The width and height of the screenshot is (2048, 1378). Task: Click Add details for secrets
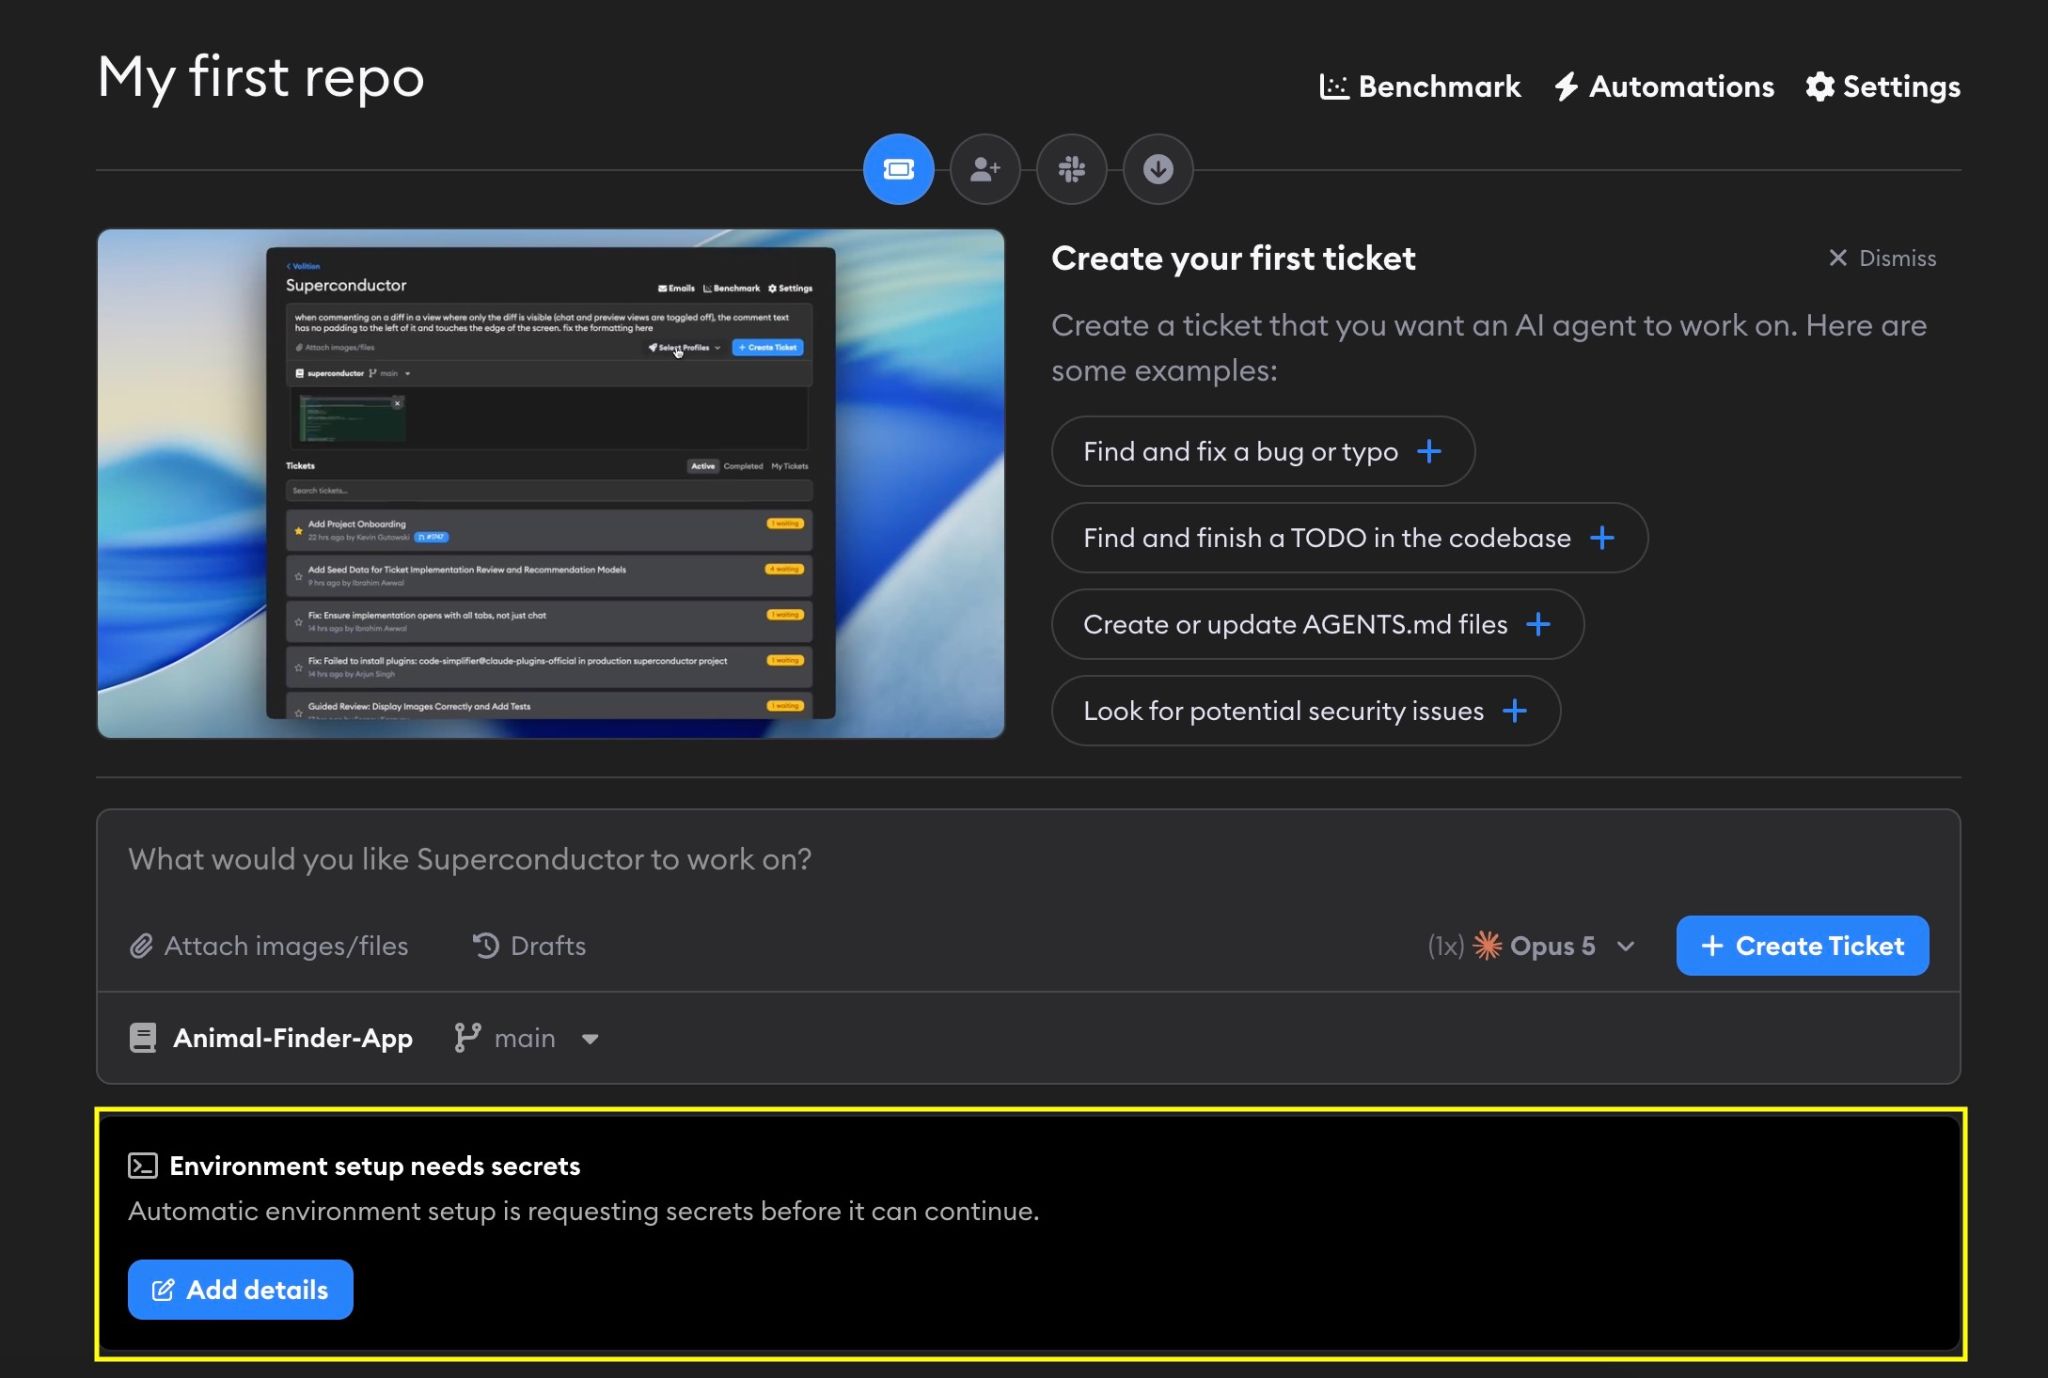tap(240, 1290)
